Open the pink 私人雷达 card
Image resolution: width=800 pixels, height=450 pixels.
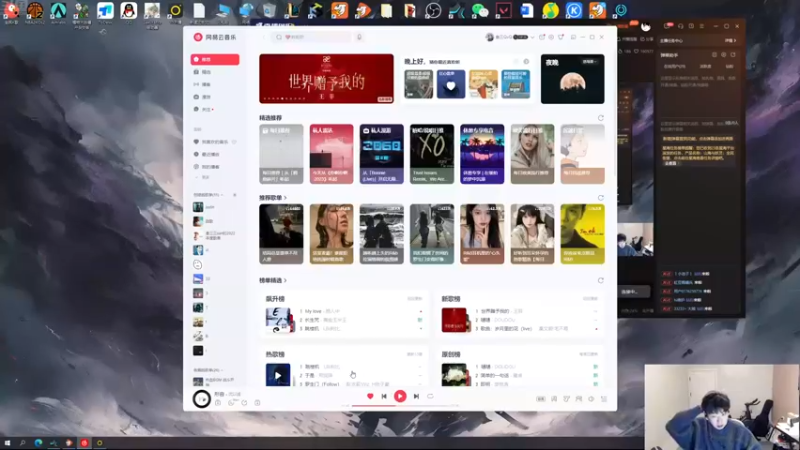pyautogui.click(x=331, y=154)
